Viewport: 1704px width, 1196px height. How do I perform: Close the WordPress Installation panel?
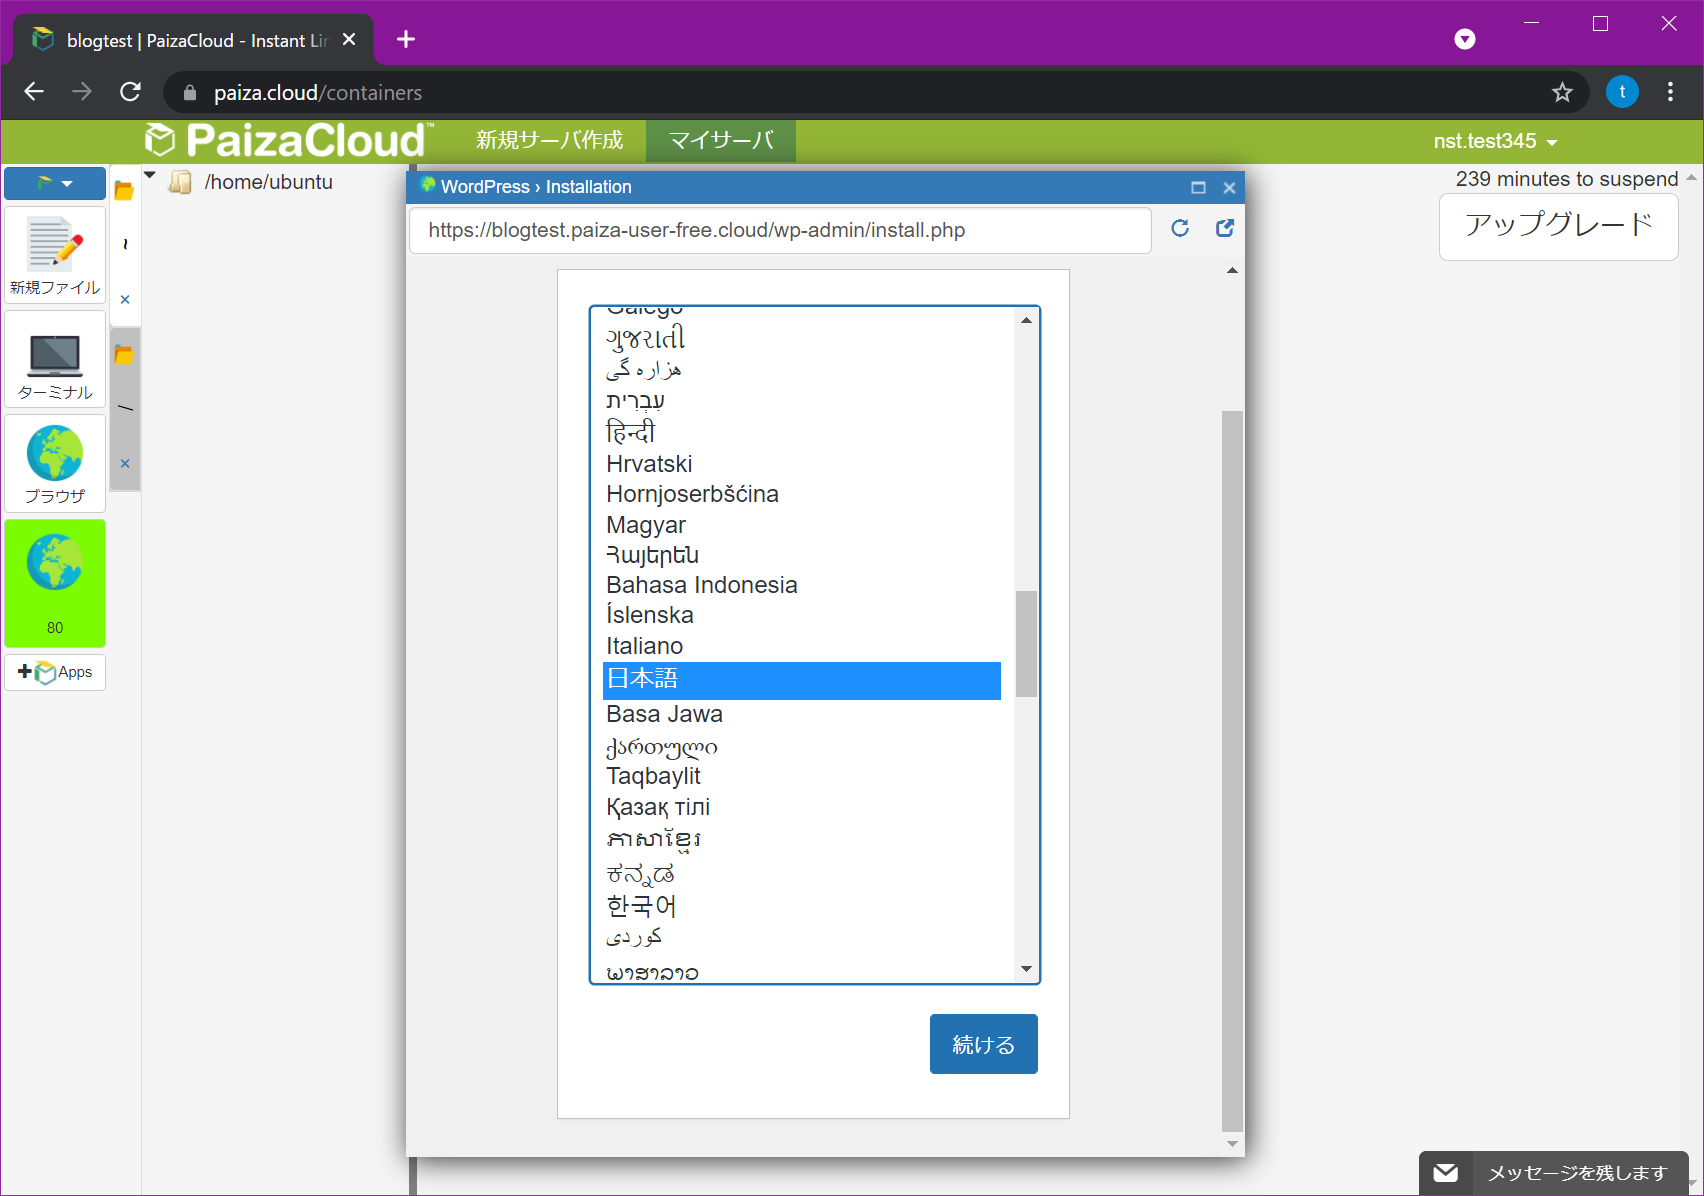click(1229, 187)
